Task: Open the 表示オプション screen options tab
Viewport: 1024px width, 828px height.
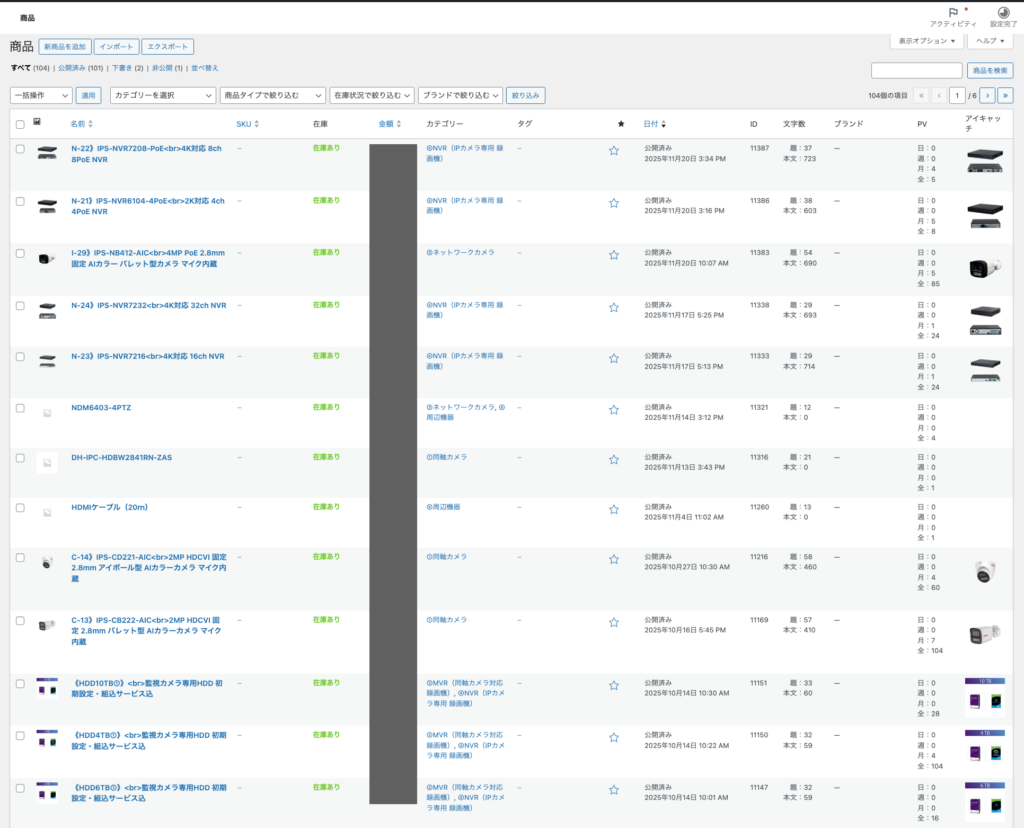Action: [x=927, y=41]
